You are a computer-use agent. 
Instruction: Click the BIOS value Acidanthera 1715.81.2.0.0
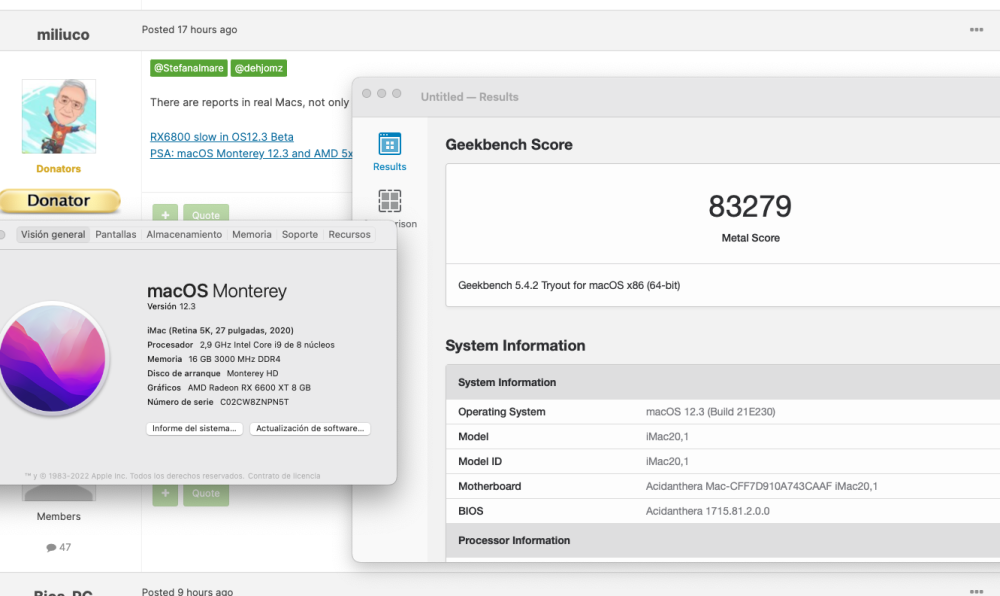[707, 511]
